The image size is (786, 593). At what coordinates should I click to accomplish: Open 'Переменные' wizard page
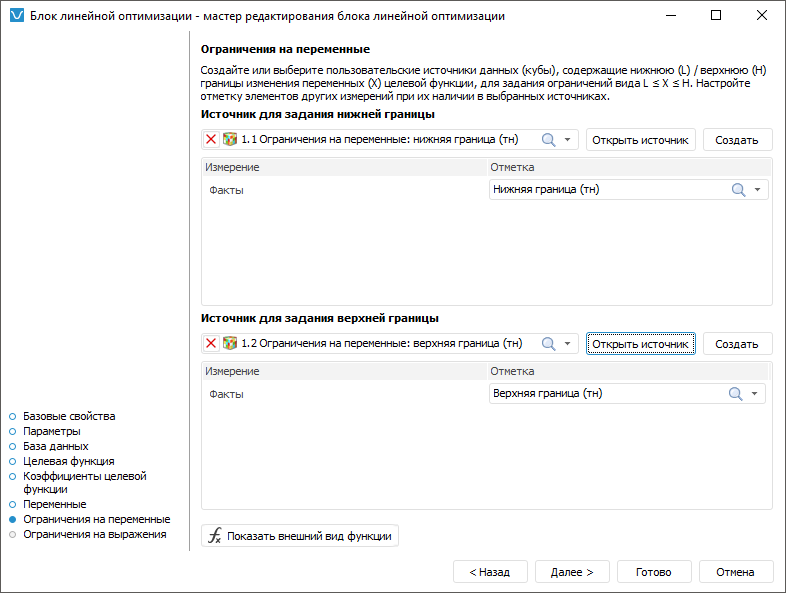55,505
